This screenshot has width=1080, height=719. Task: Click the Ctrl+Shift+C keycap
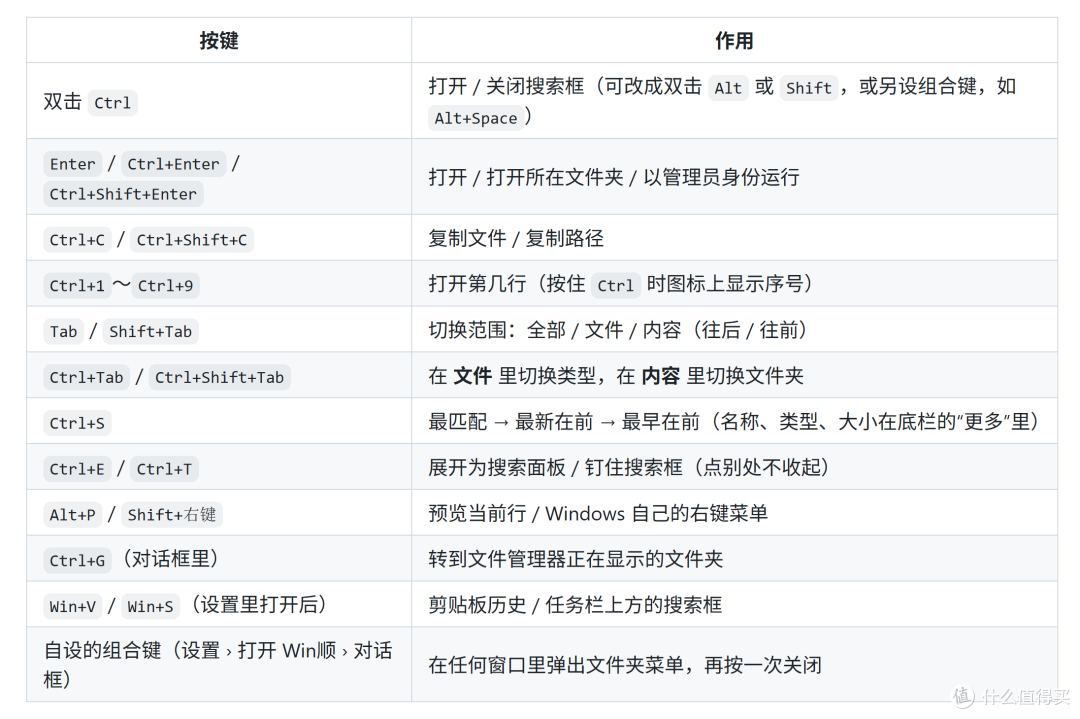[191, 240]
